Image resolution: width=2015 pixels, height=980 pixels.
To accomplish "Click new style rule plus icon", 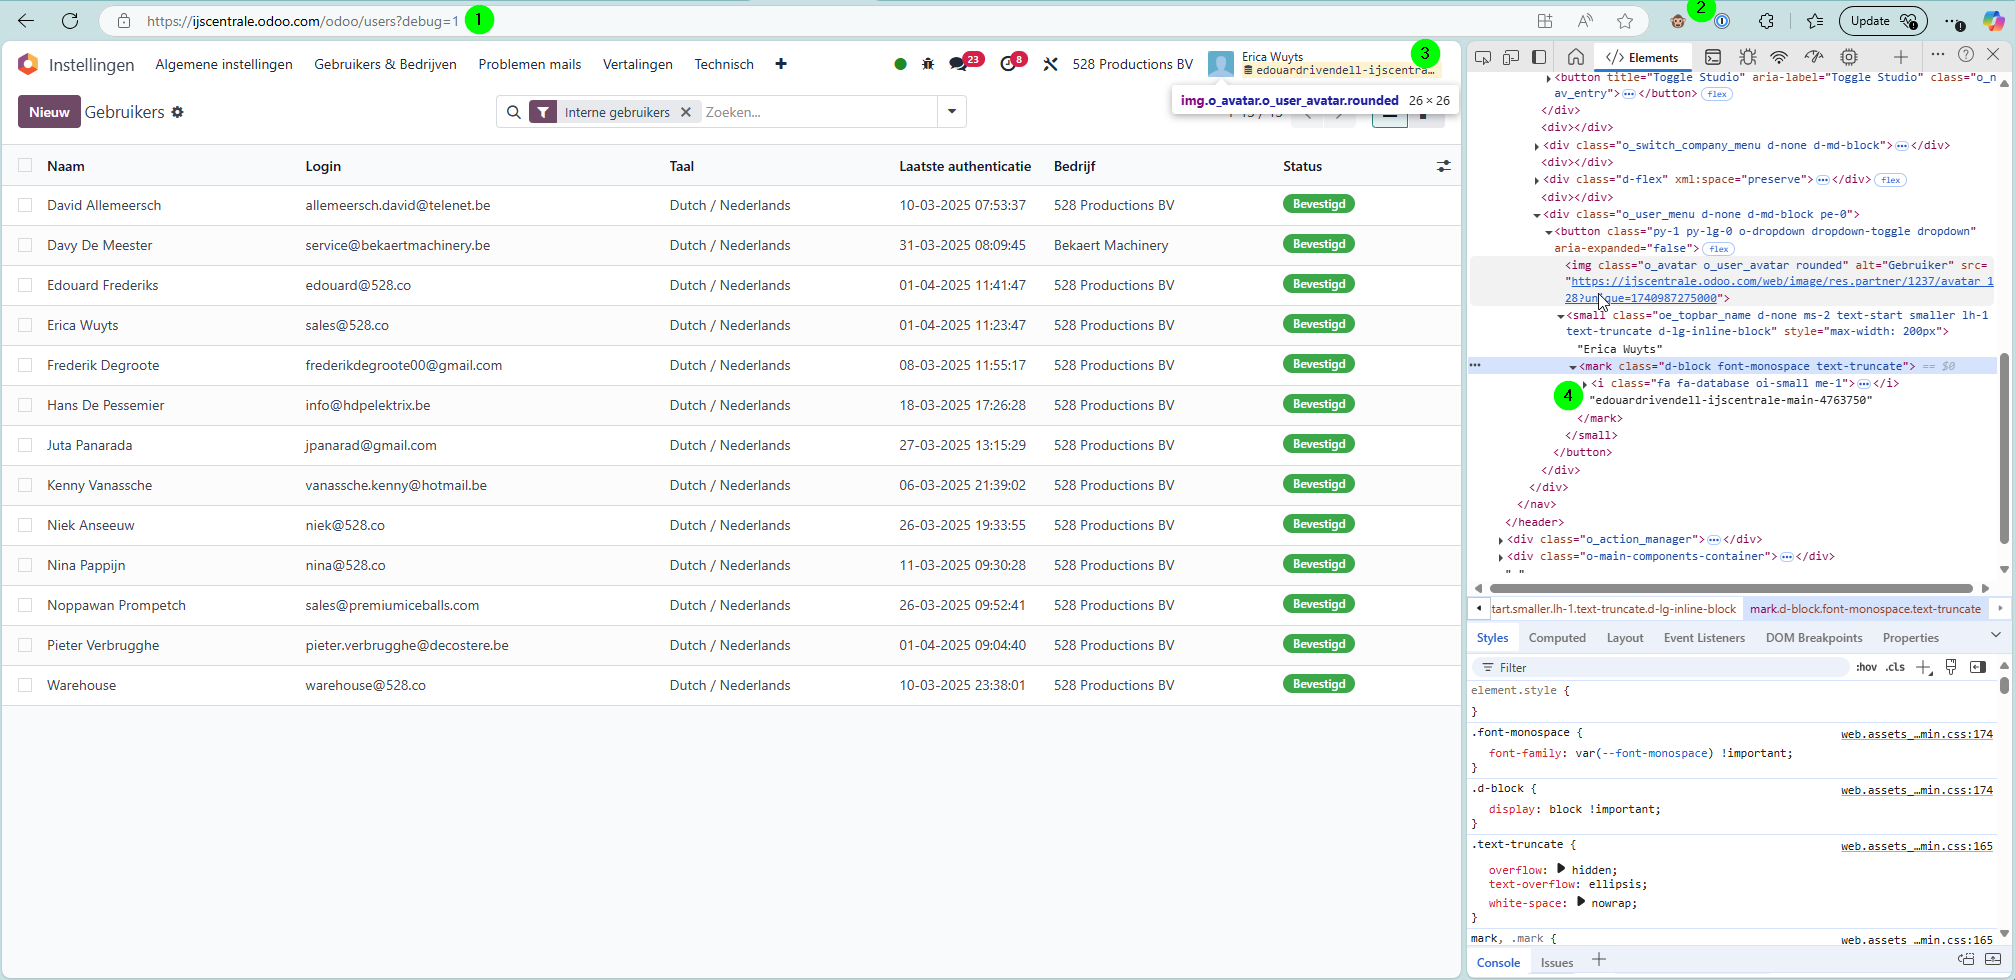I will tap(1924, 667).
